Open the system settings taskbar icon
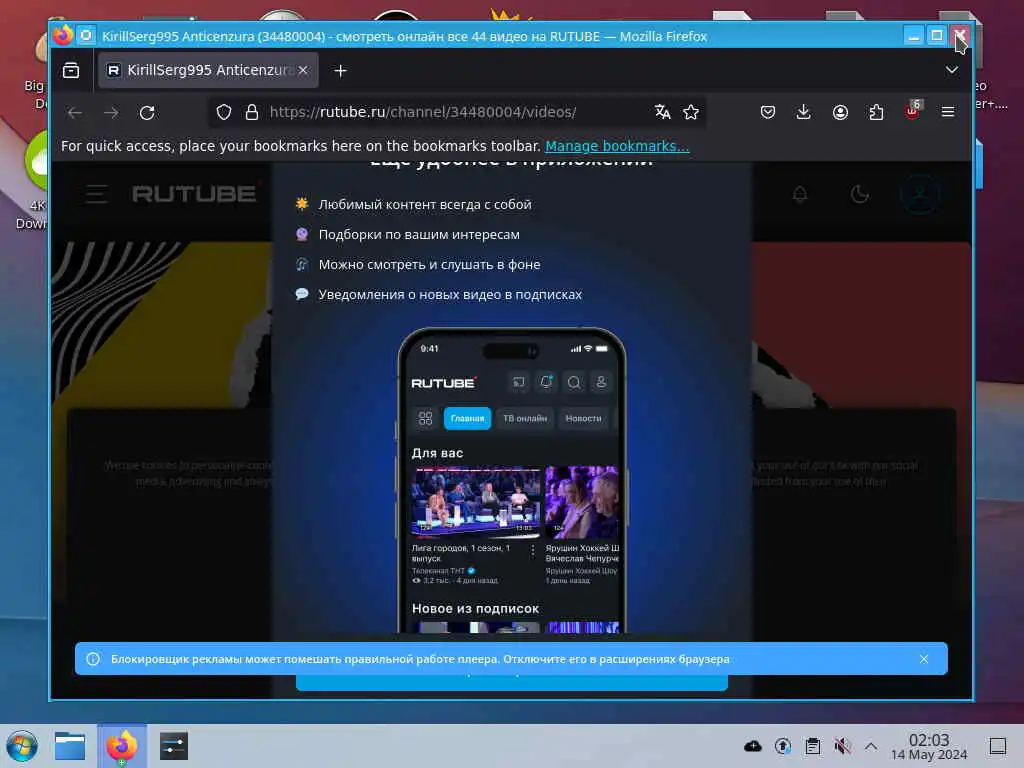 (x=174, y=746)
